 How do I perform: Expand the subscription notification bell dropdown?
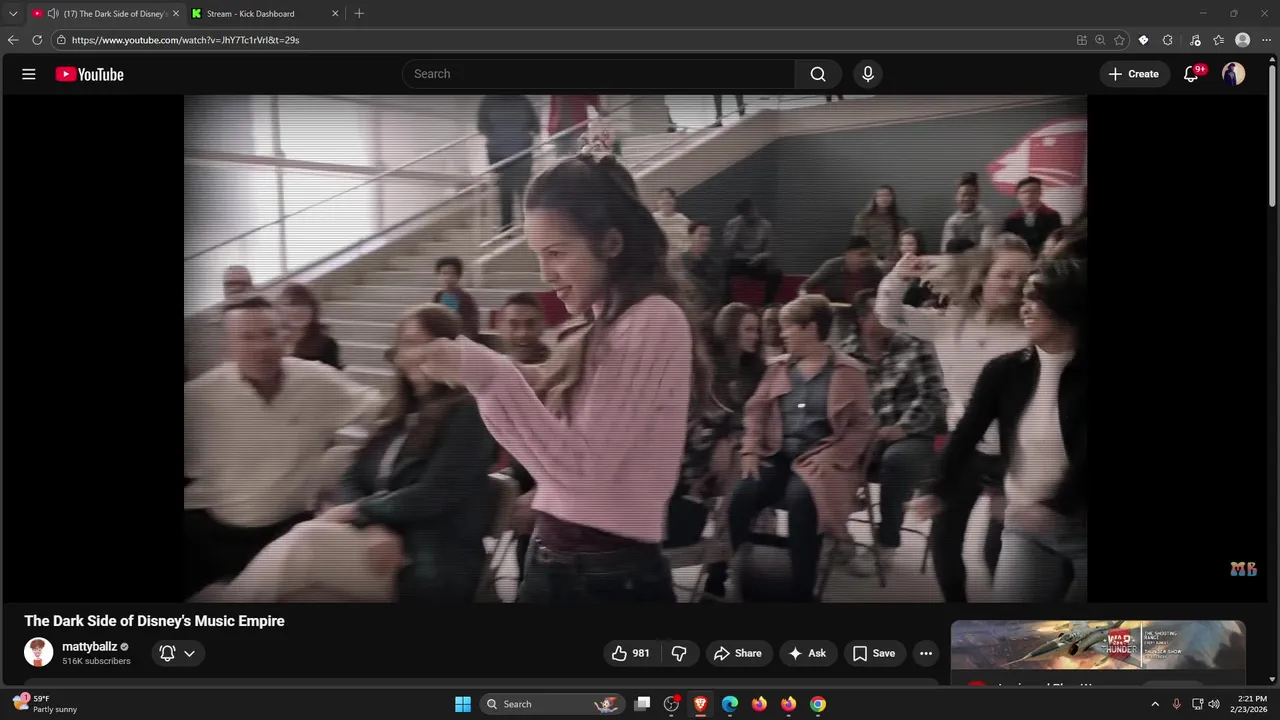tap(178, 653)
